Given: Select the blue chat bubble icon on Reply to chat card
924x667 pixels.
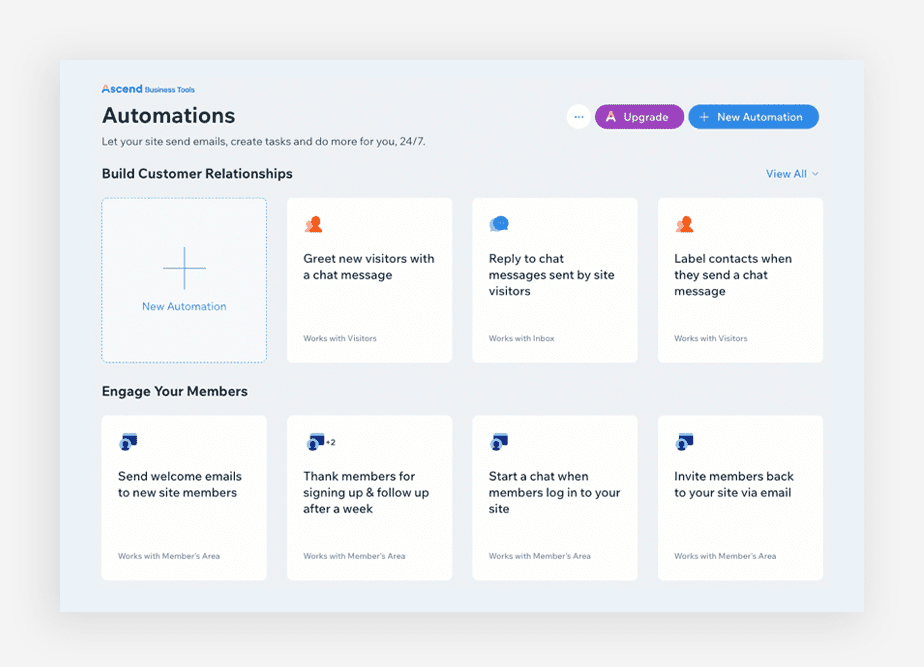Looking at the screenshot, I should click(498, 223).
